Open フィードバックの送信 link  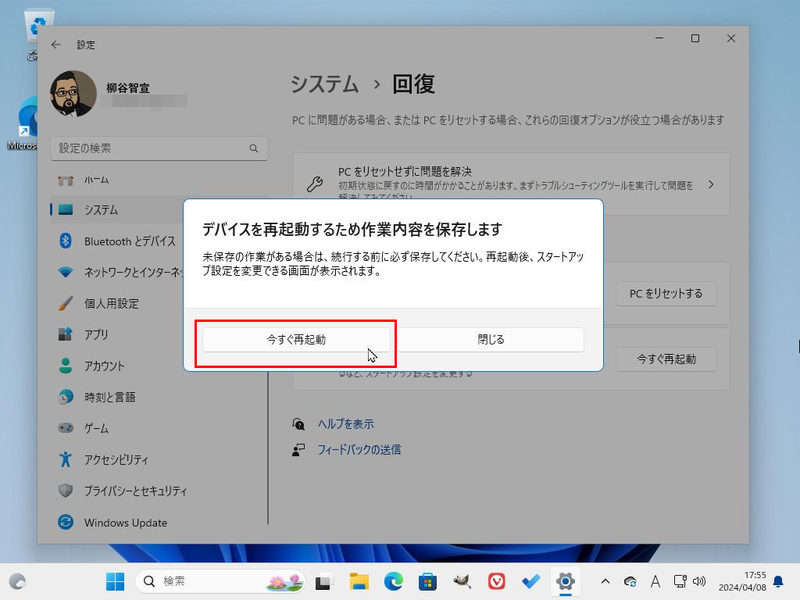pos(359,450)
